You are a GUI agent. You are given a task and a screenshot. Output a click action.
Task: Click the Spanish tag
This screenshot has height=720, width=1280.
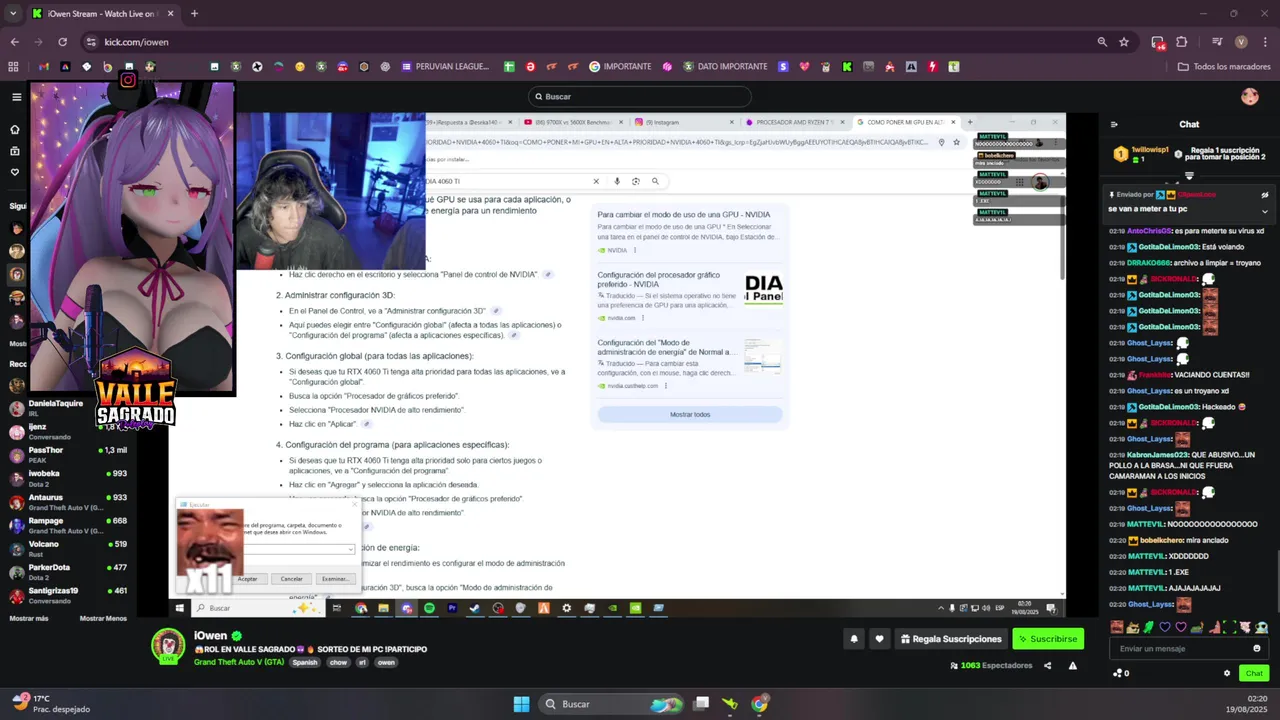(304, 663)
